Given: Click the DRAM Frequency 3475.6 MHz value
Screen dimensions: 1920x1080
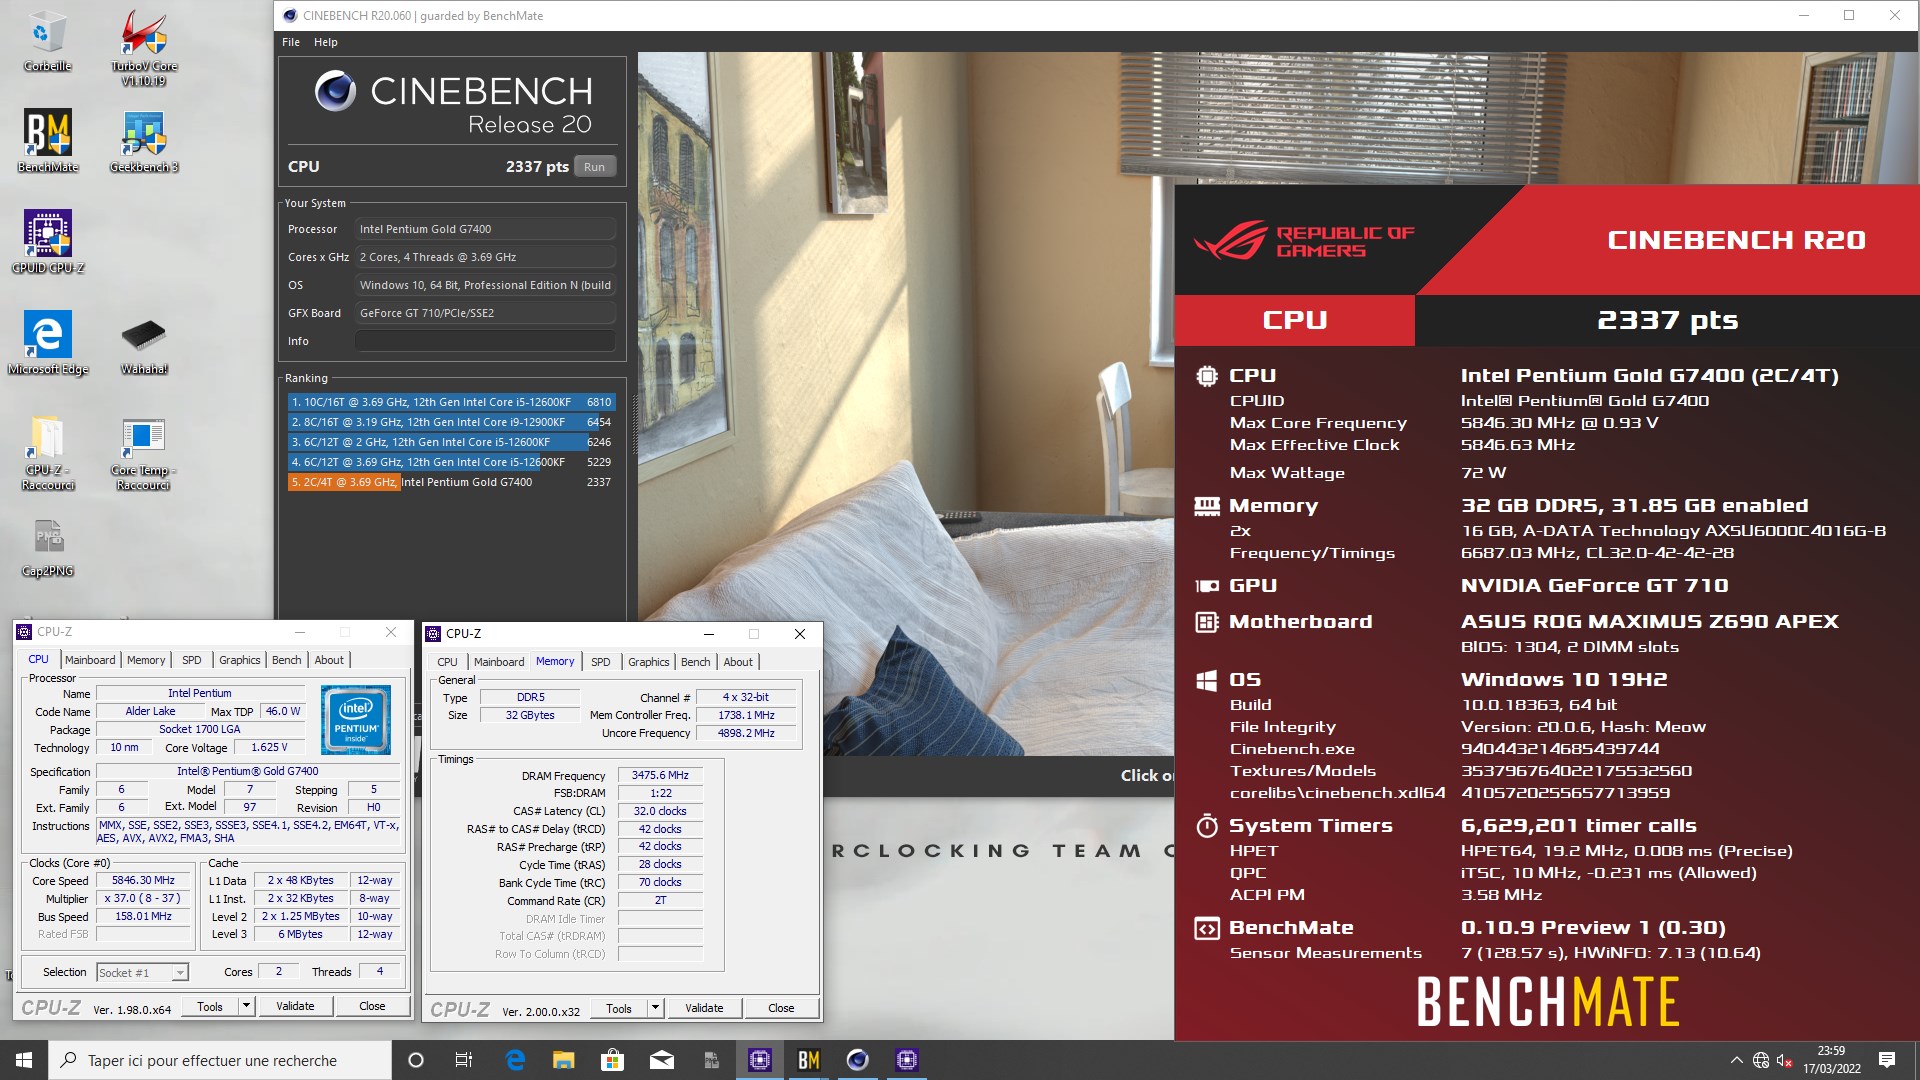Looking at the screenshot, I should (x=660, y=775).
